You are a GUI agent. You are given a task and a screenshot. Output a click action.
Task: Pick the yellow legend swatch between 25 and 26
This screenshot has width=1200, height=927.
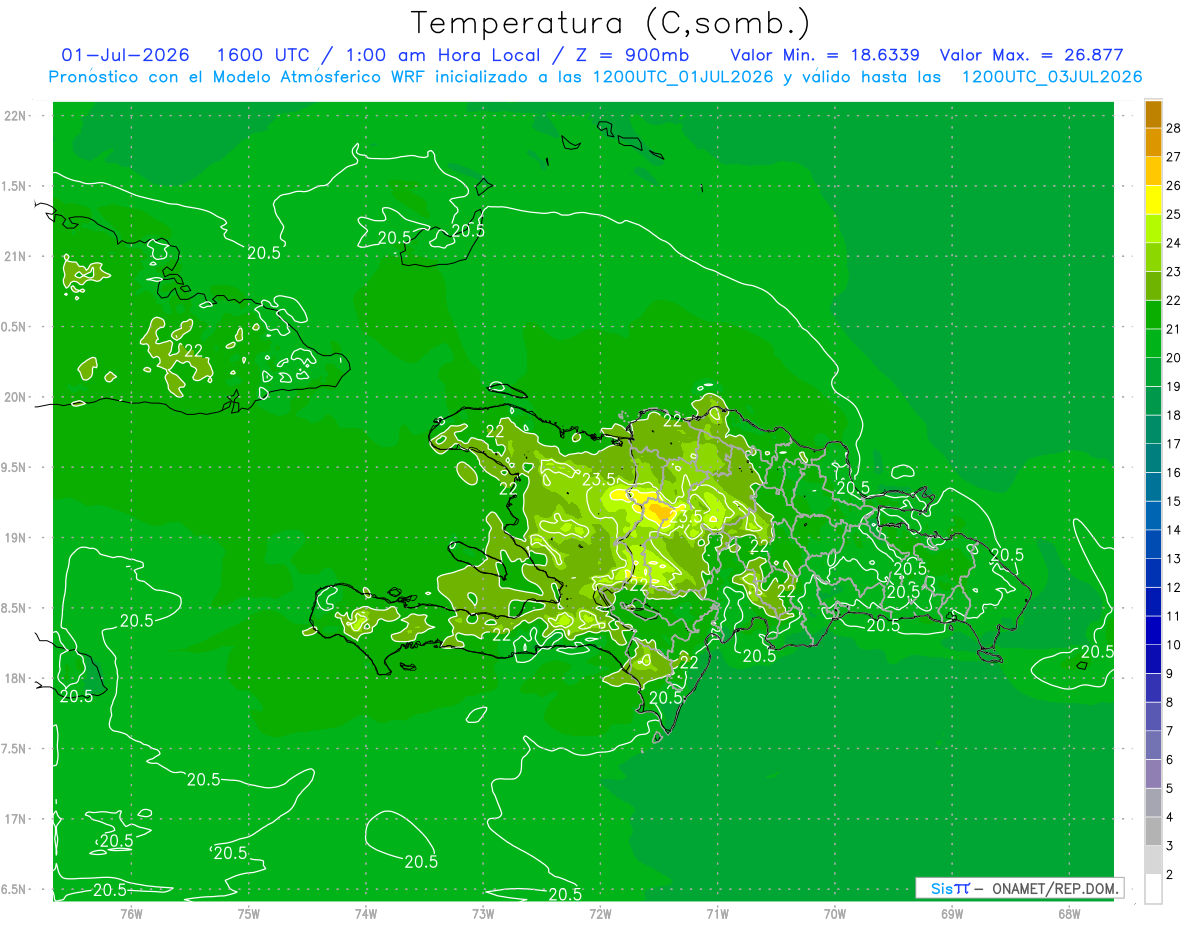coord(1153,201)
